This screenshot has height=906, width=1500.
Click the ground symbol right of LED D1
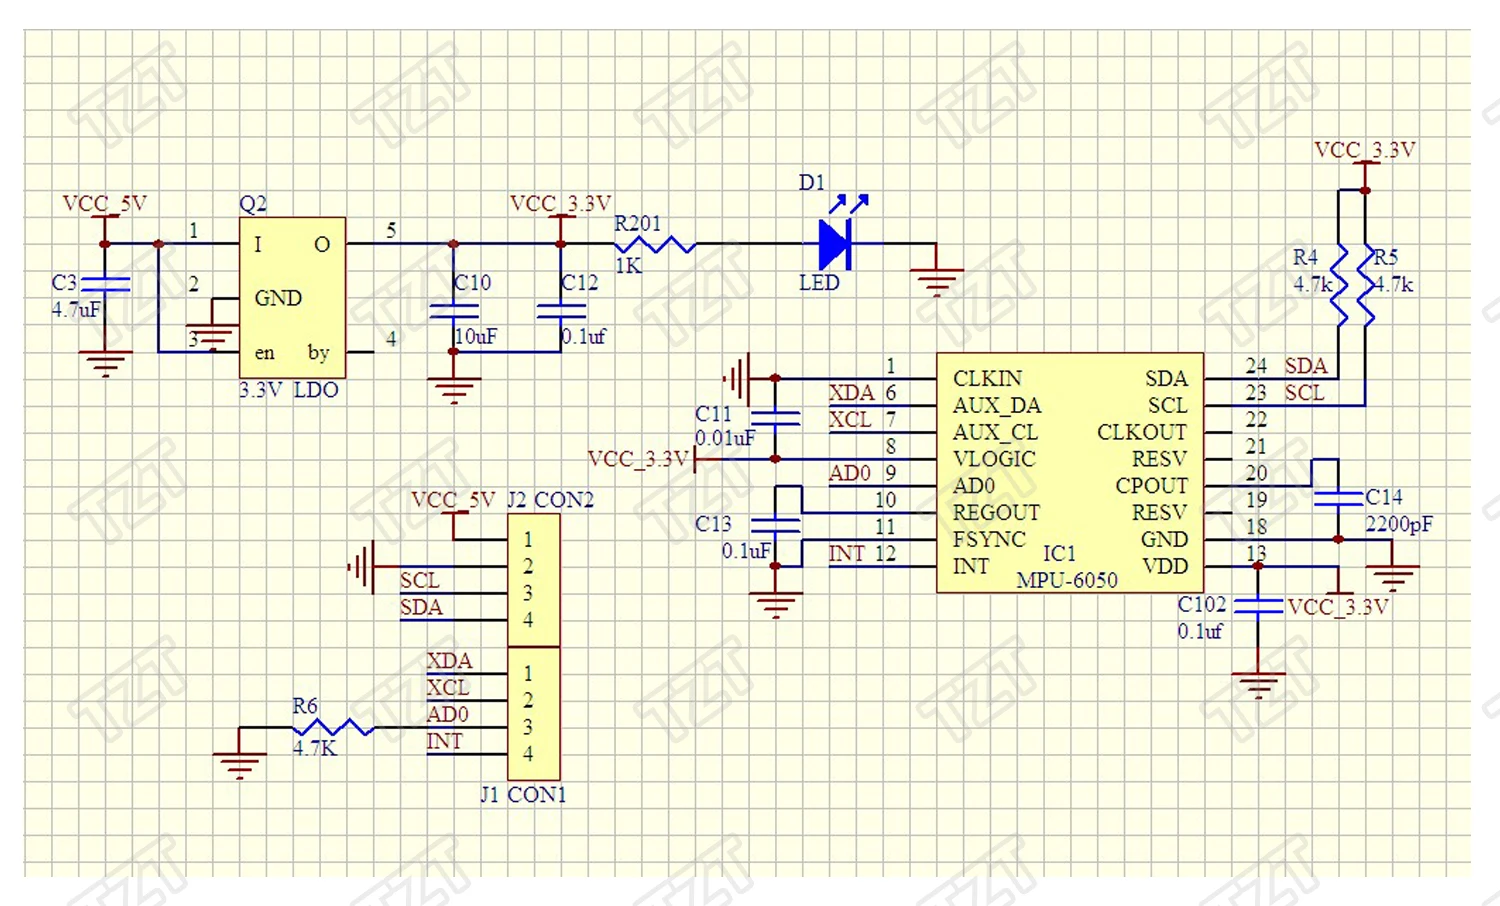click(x=936, y=278)
